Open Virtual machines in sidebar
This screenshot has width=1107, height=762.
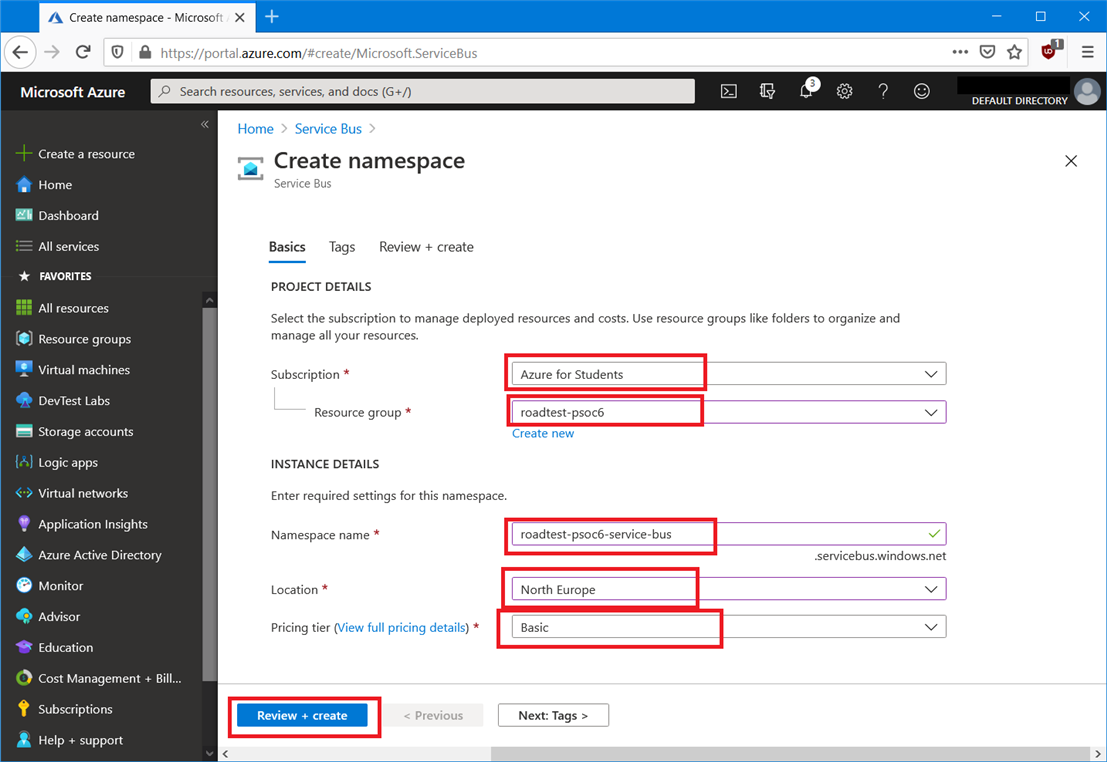(84, 370)
